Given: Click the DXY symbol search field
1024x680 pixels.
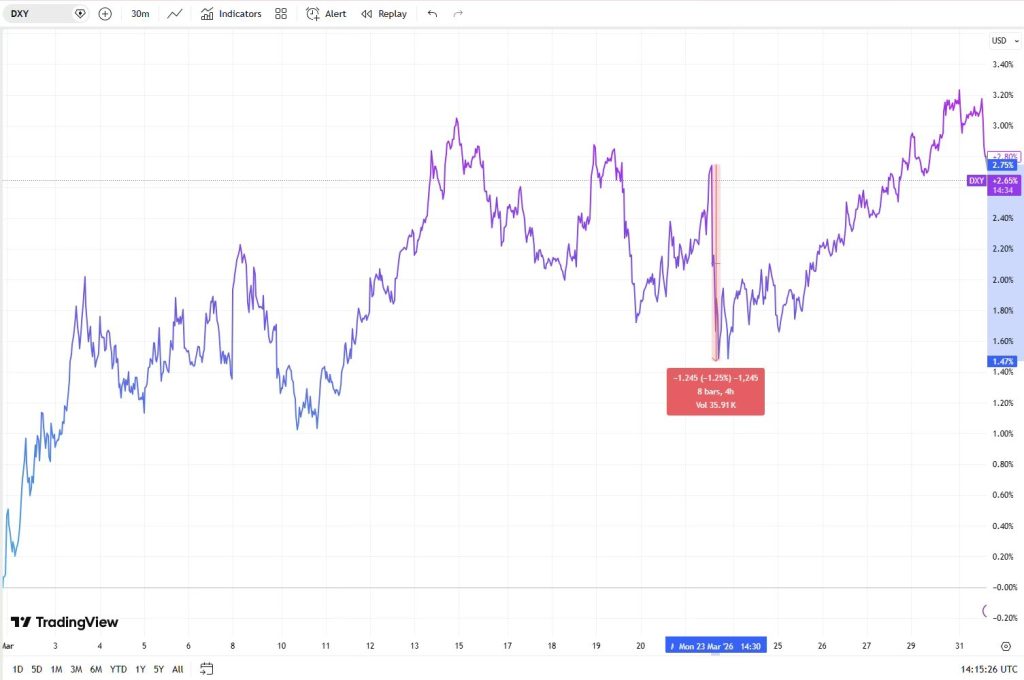Looking at the screenshot, I should 40,14.
